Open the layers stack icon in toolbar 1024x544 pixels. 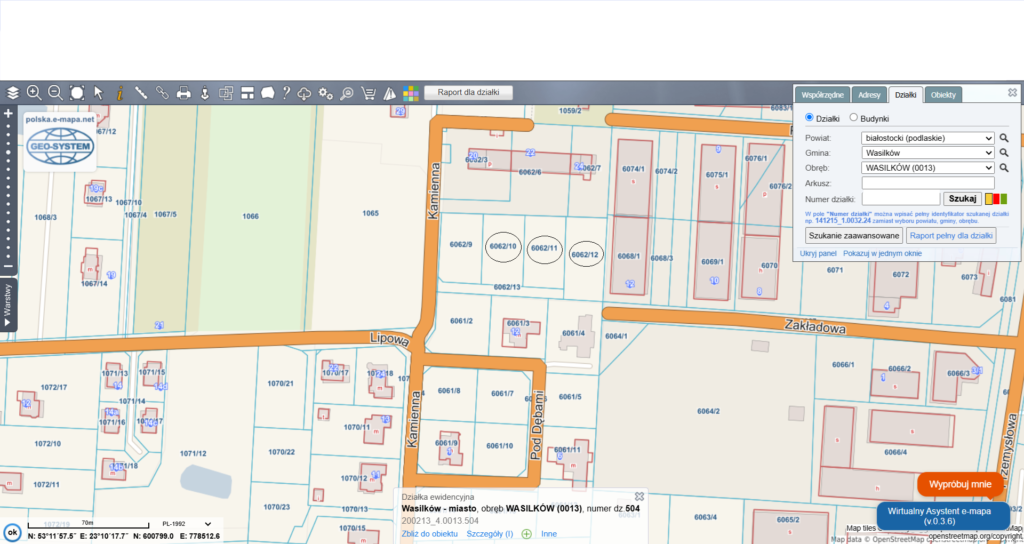12,93
